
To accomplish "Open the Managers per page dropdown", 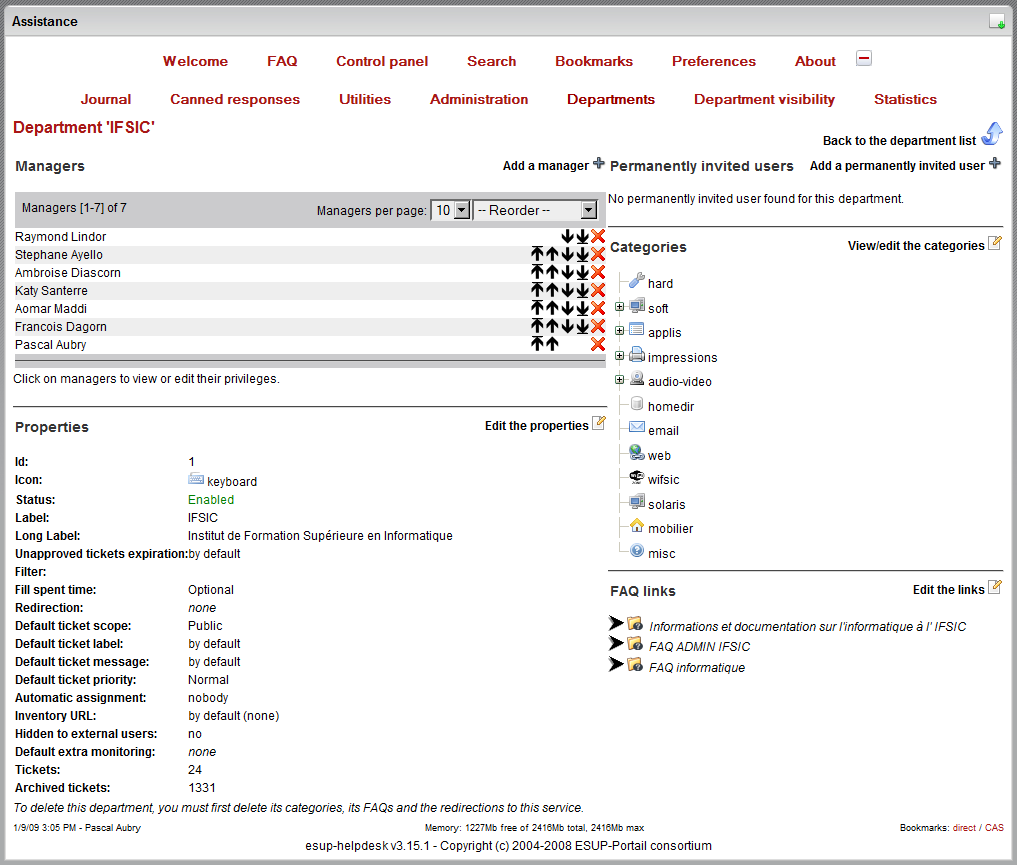I will (450, 210).
